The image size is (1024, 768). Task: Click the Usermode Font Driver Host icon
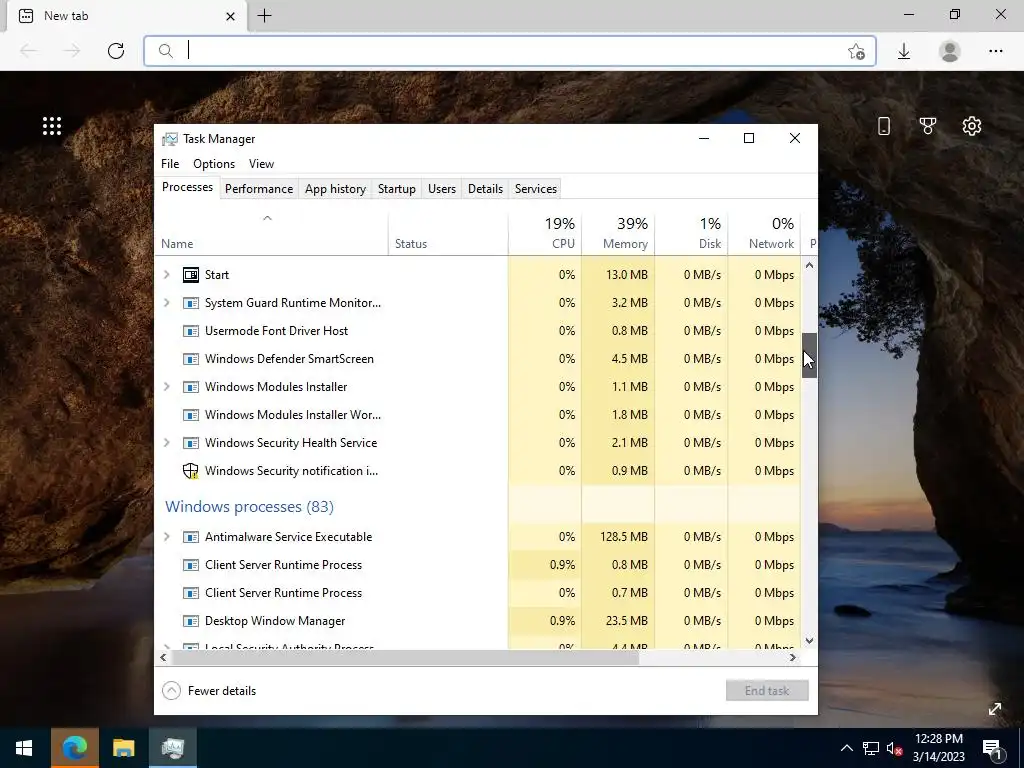click(190, 331)
